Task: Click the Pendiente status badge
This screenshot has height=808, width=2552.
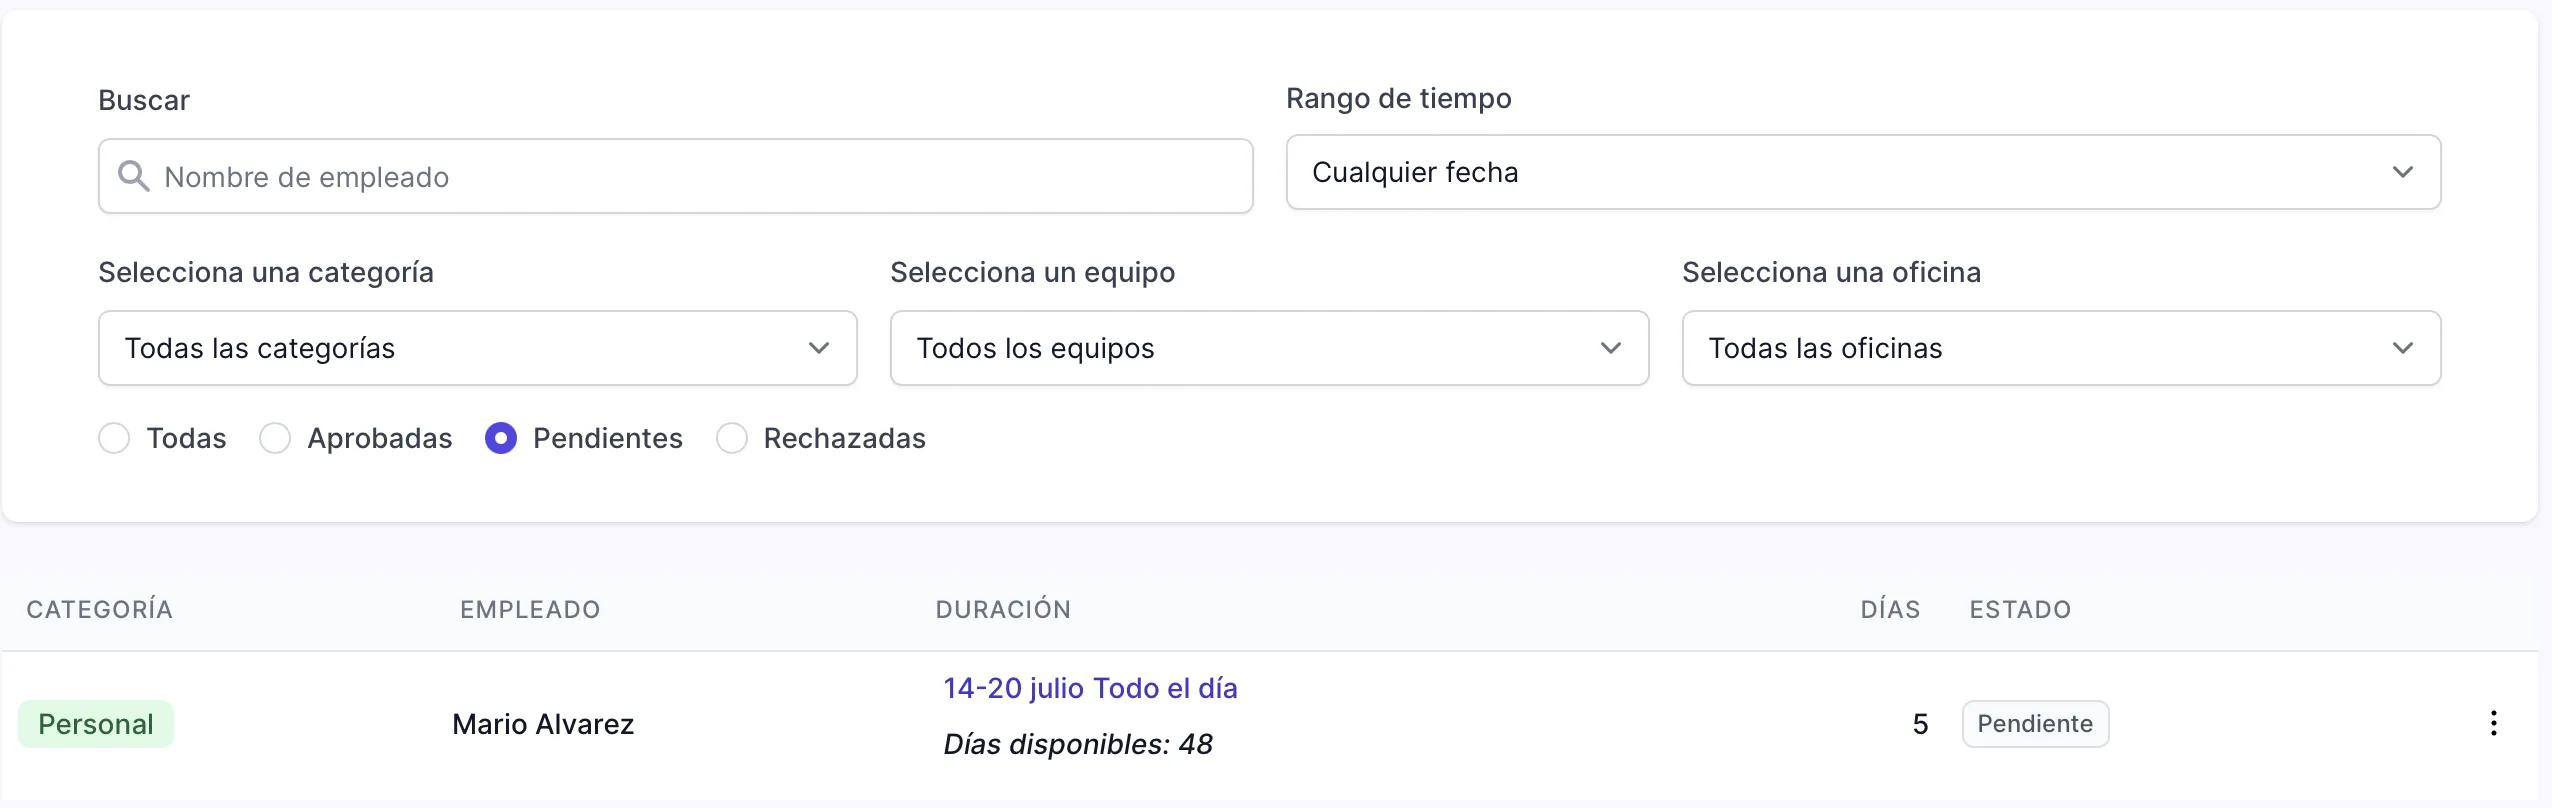Action: 2035,723
